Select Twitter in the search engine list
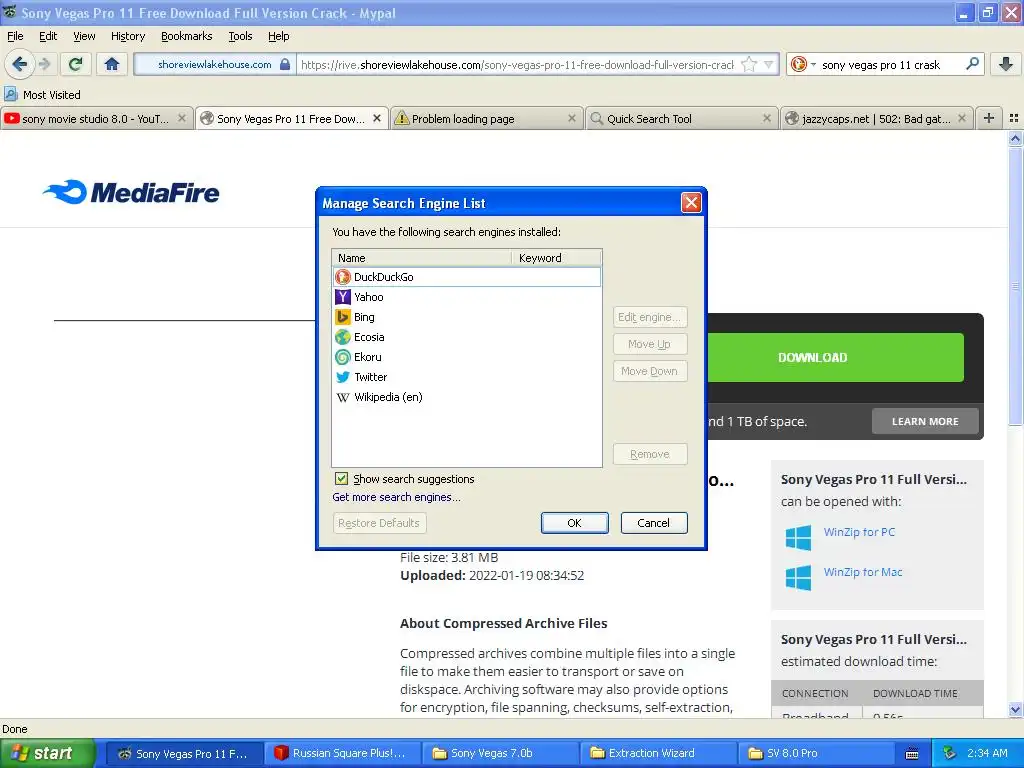The height and width of the screenshot is (768, 1024). (x=467, y=377)
